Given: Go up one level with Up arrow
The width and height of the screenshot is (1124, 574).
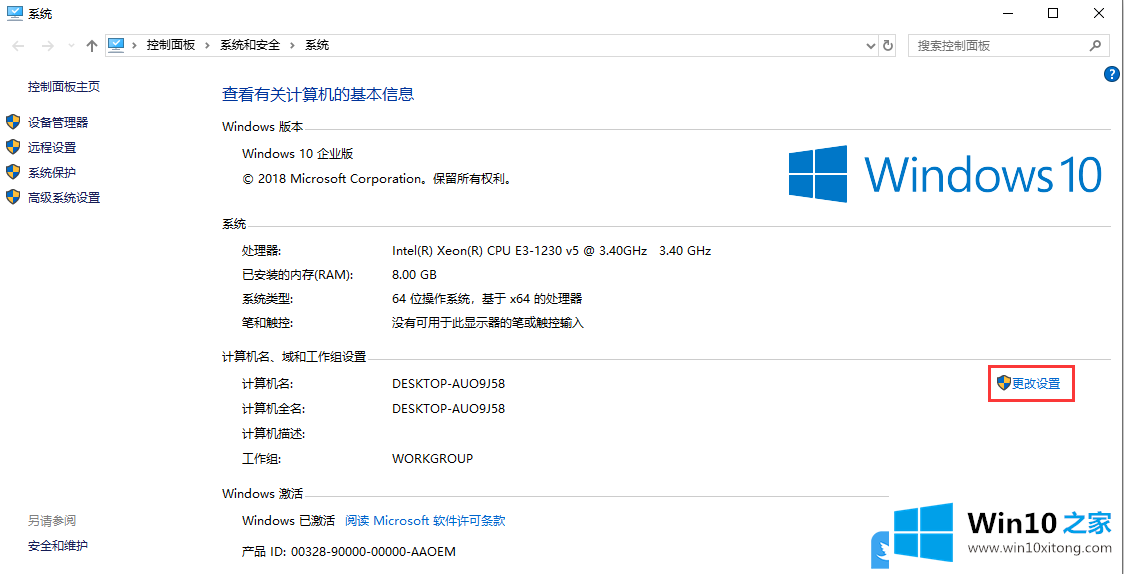Looking at the screenshot, I should (x=91, y=46).
